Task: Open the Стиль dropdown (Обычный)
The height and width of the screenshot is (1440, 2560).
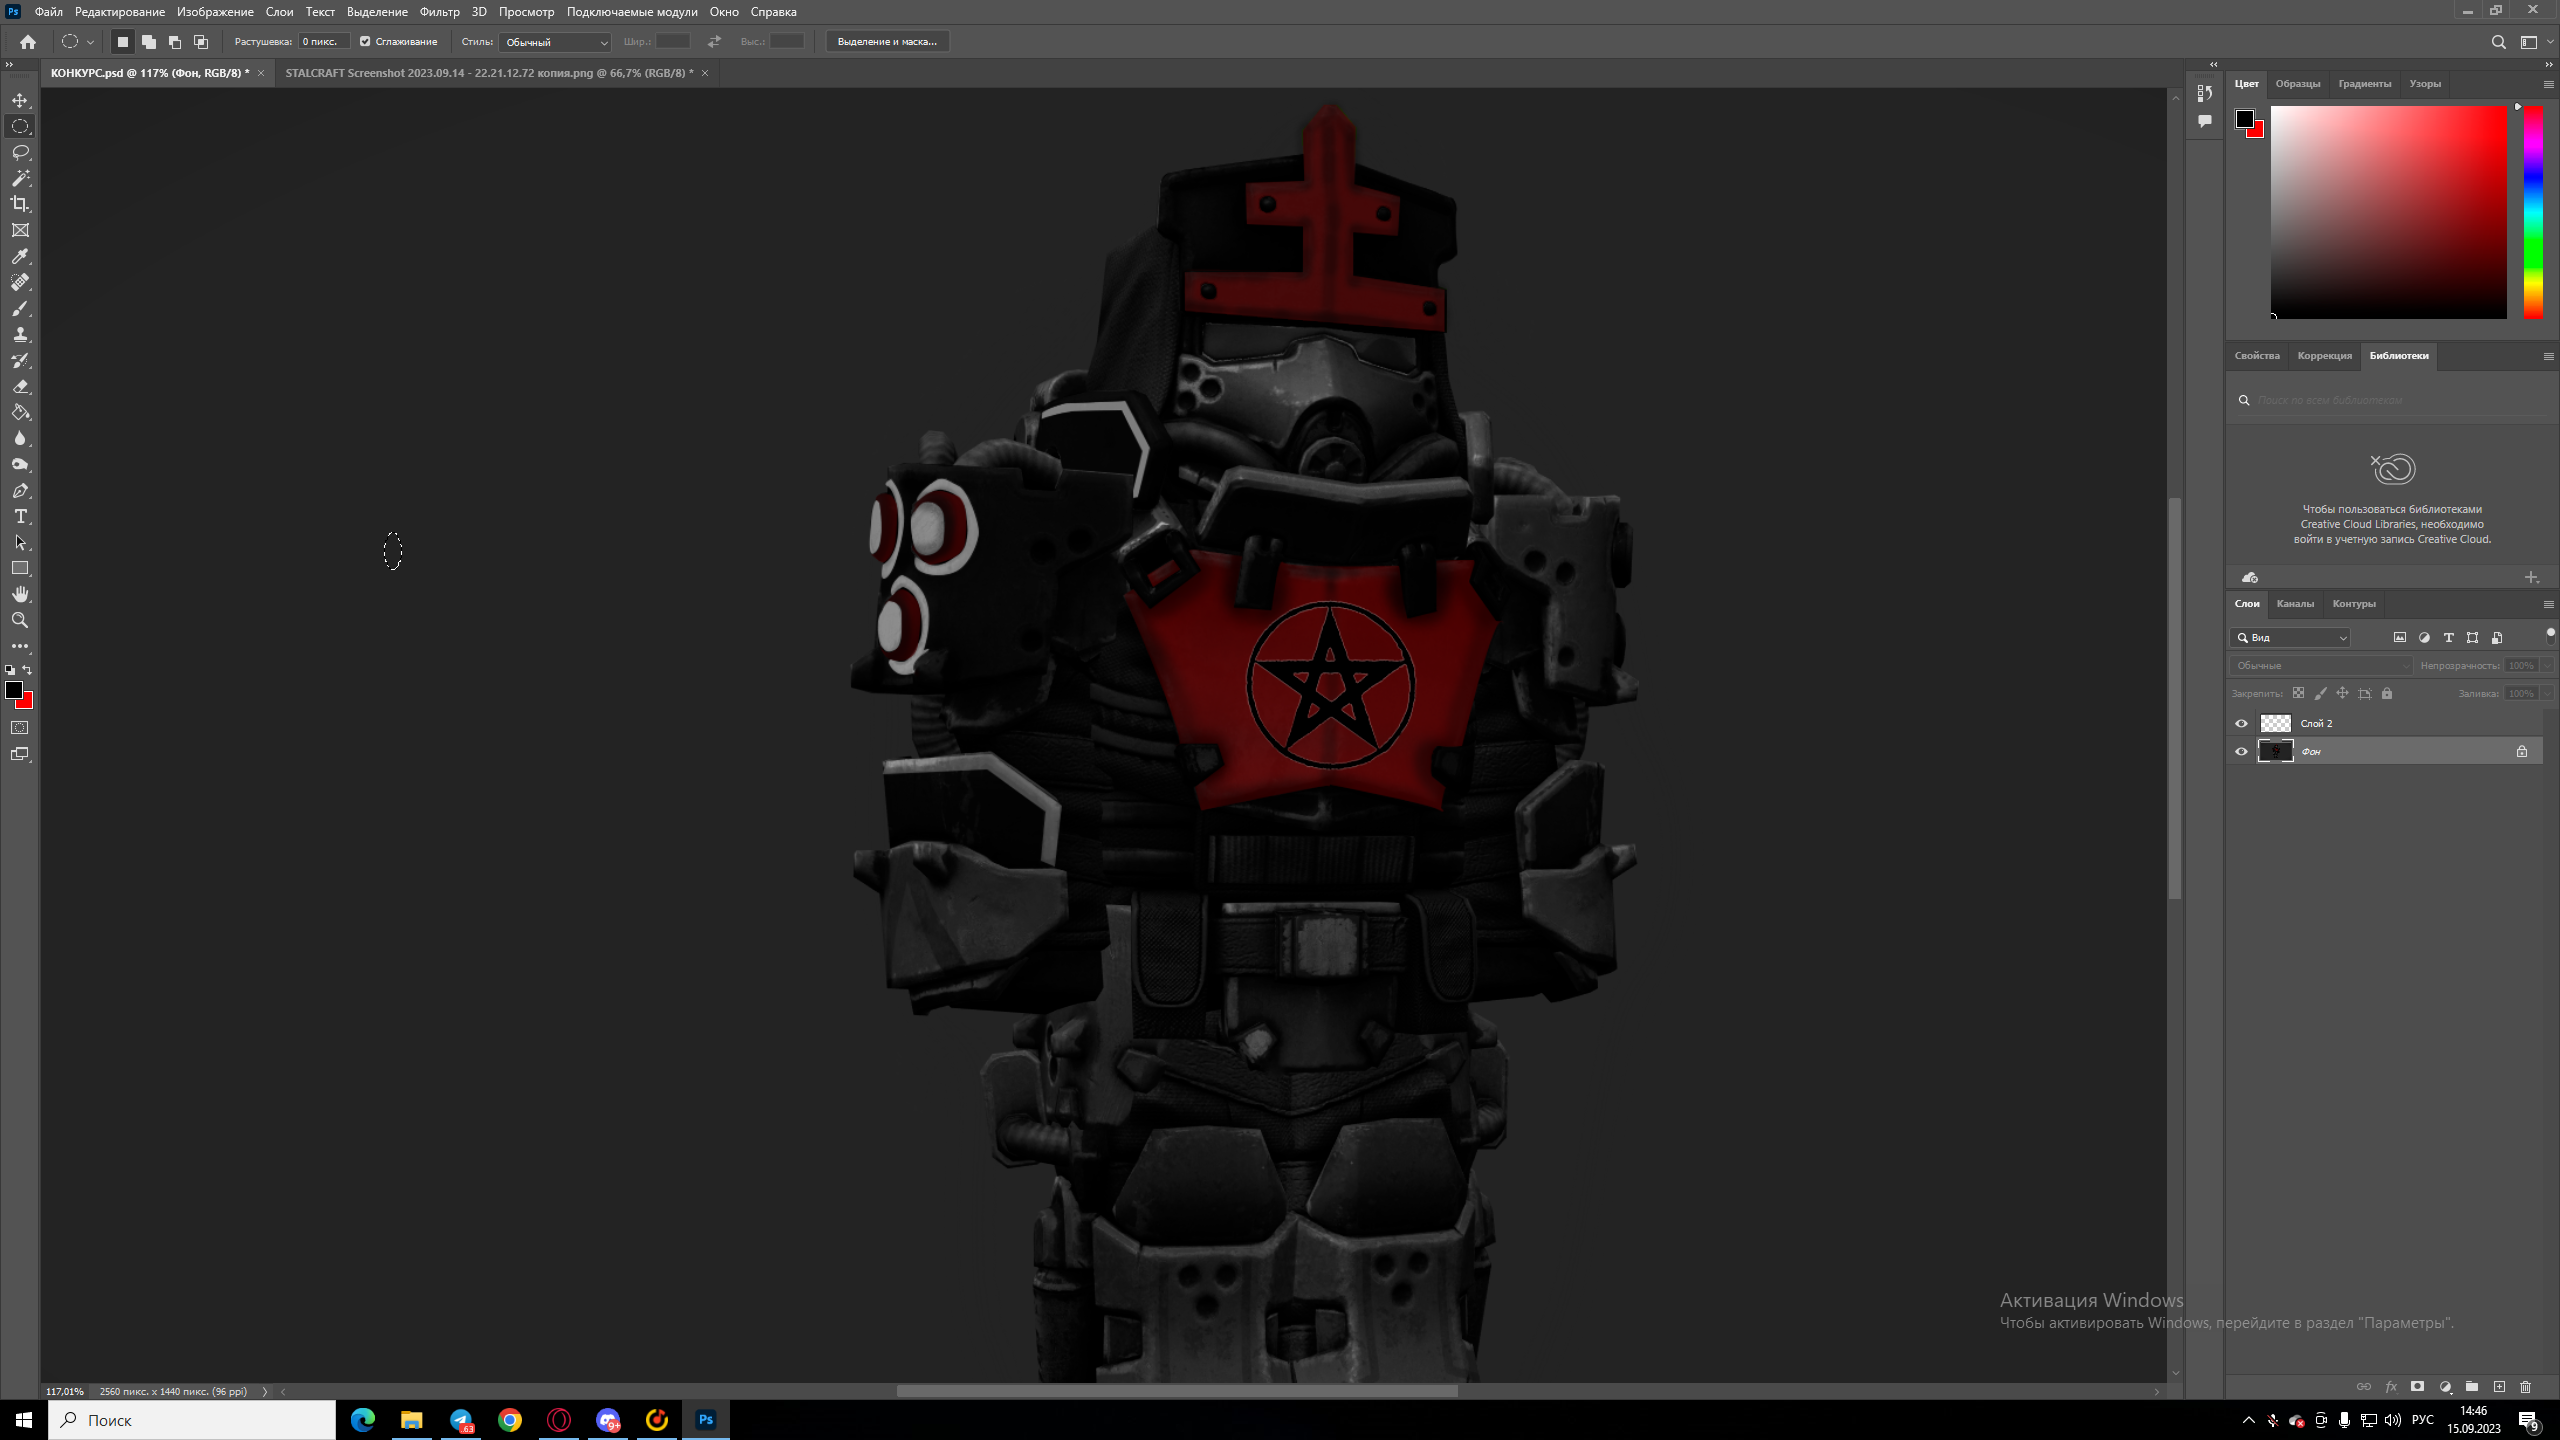Action: point(555,42)
